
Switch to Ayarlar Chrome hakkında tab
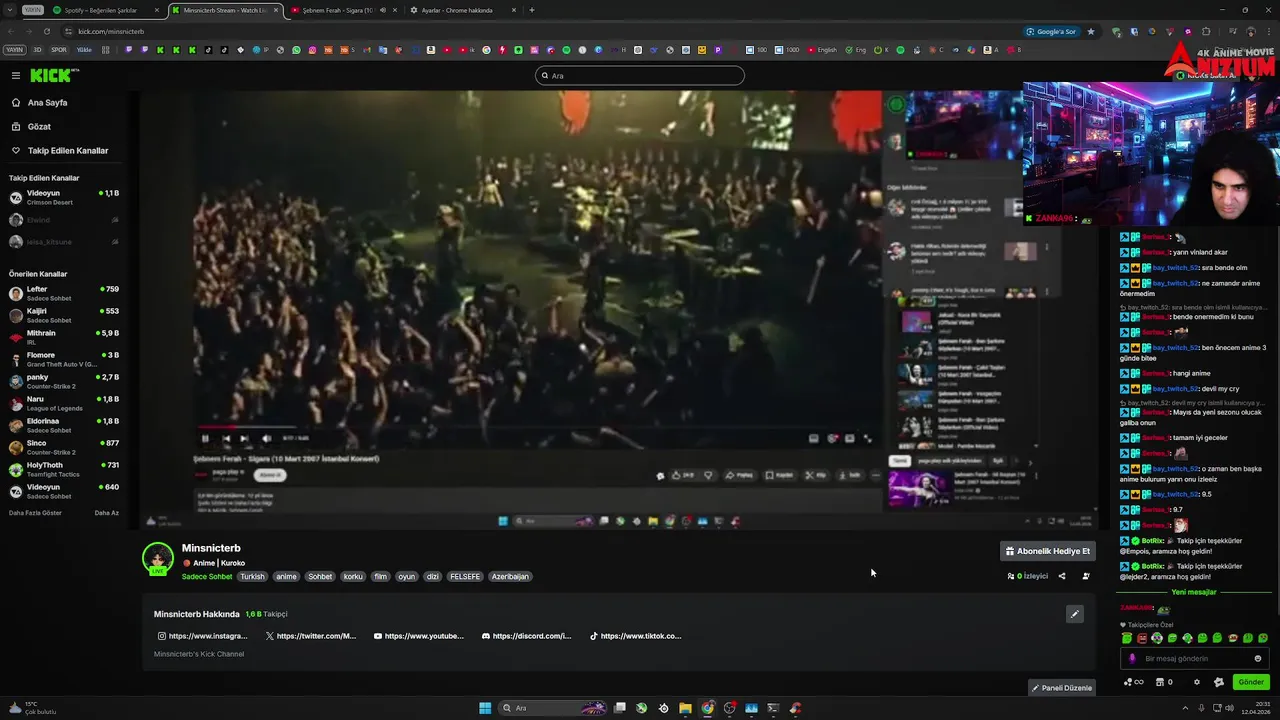coord(463,10)
